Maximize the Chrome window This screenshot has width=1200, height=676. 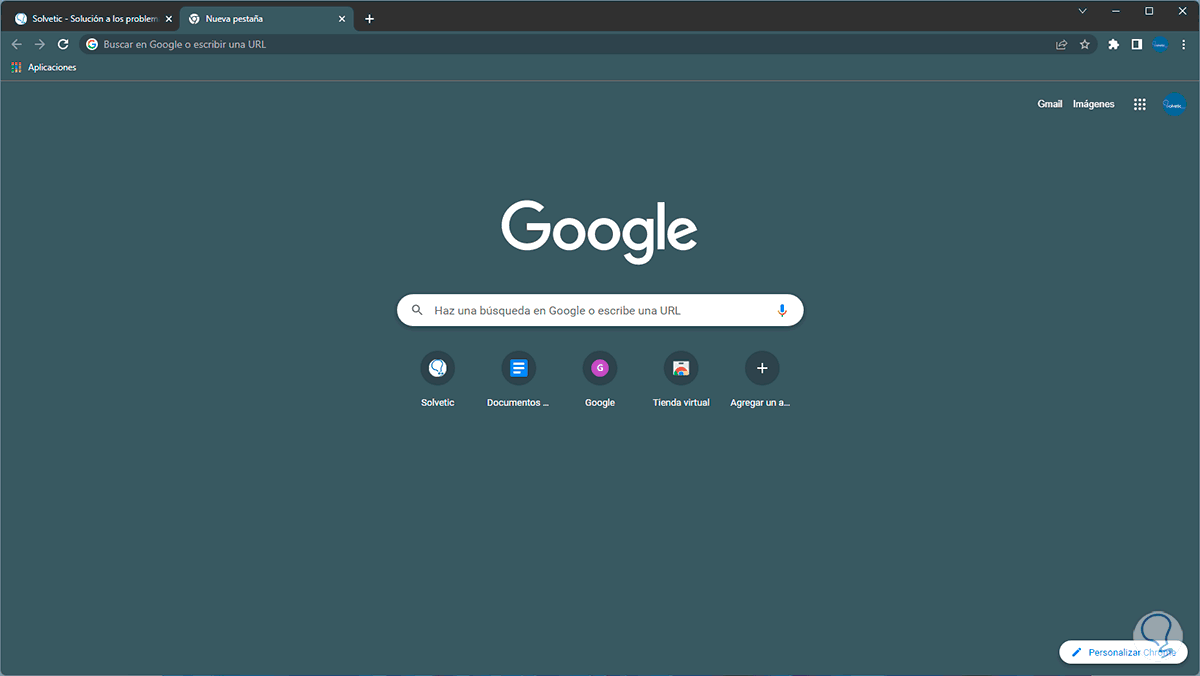pos(1149,11)
